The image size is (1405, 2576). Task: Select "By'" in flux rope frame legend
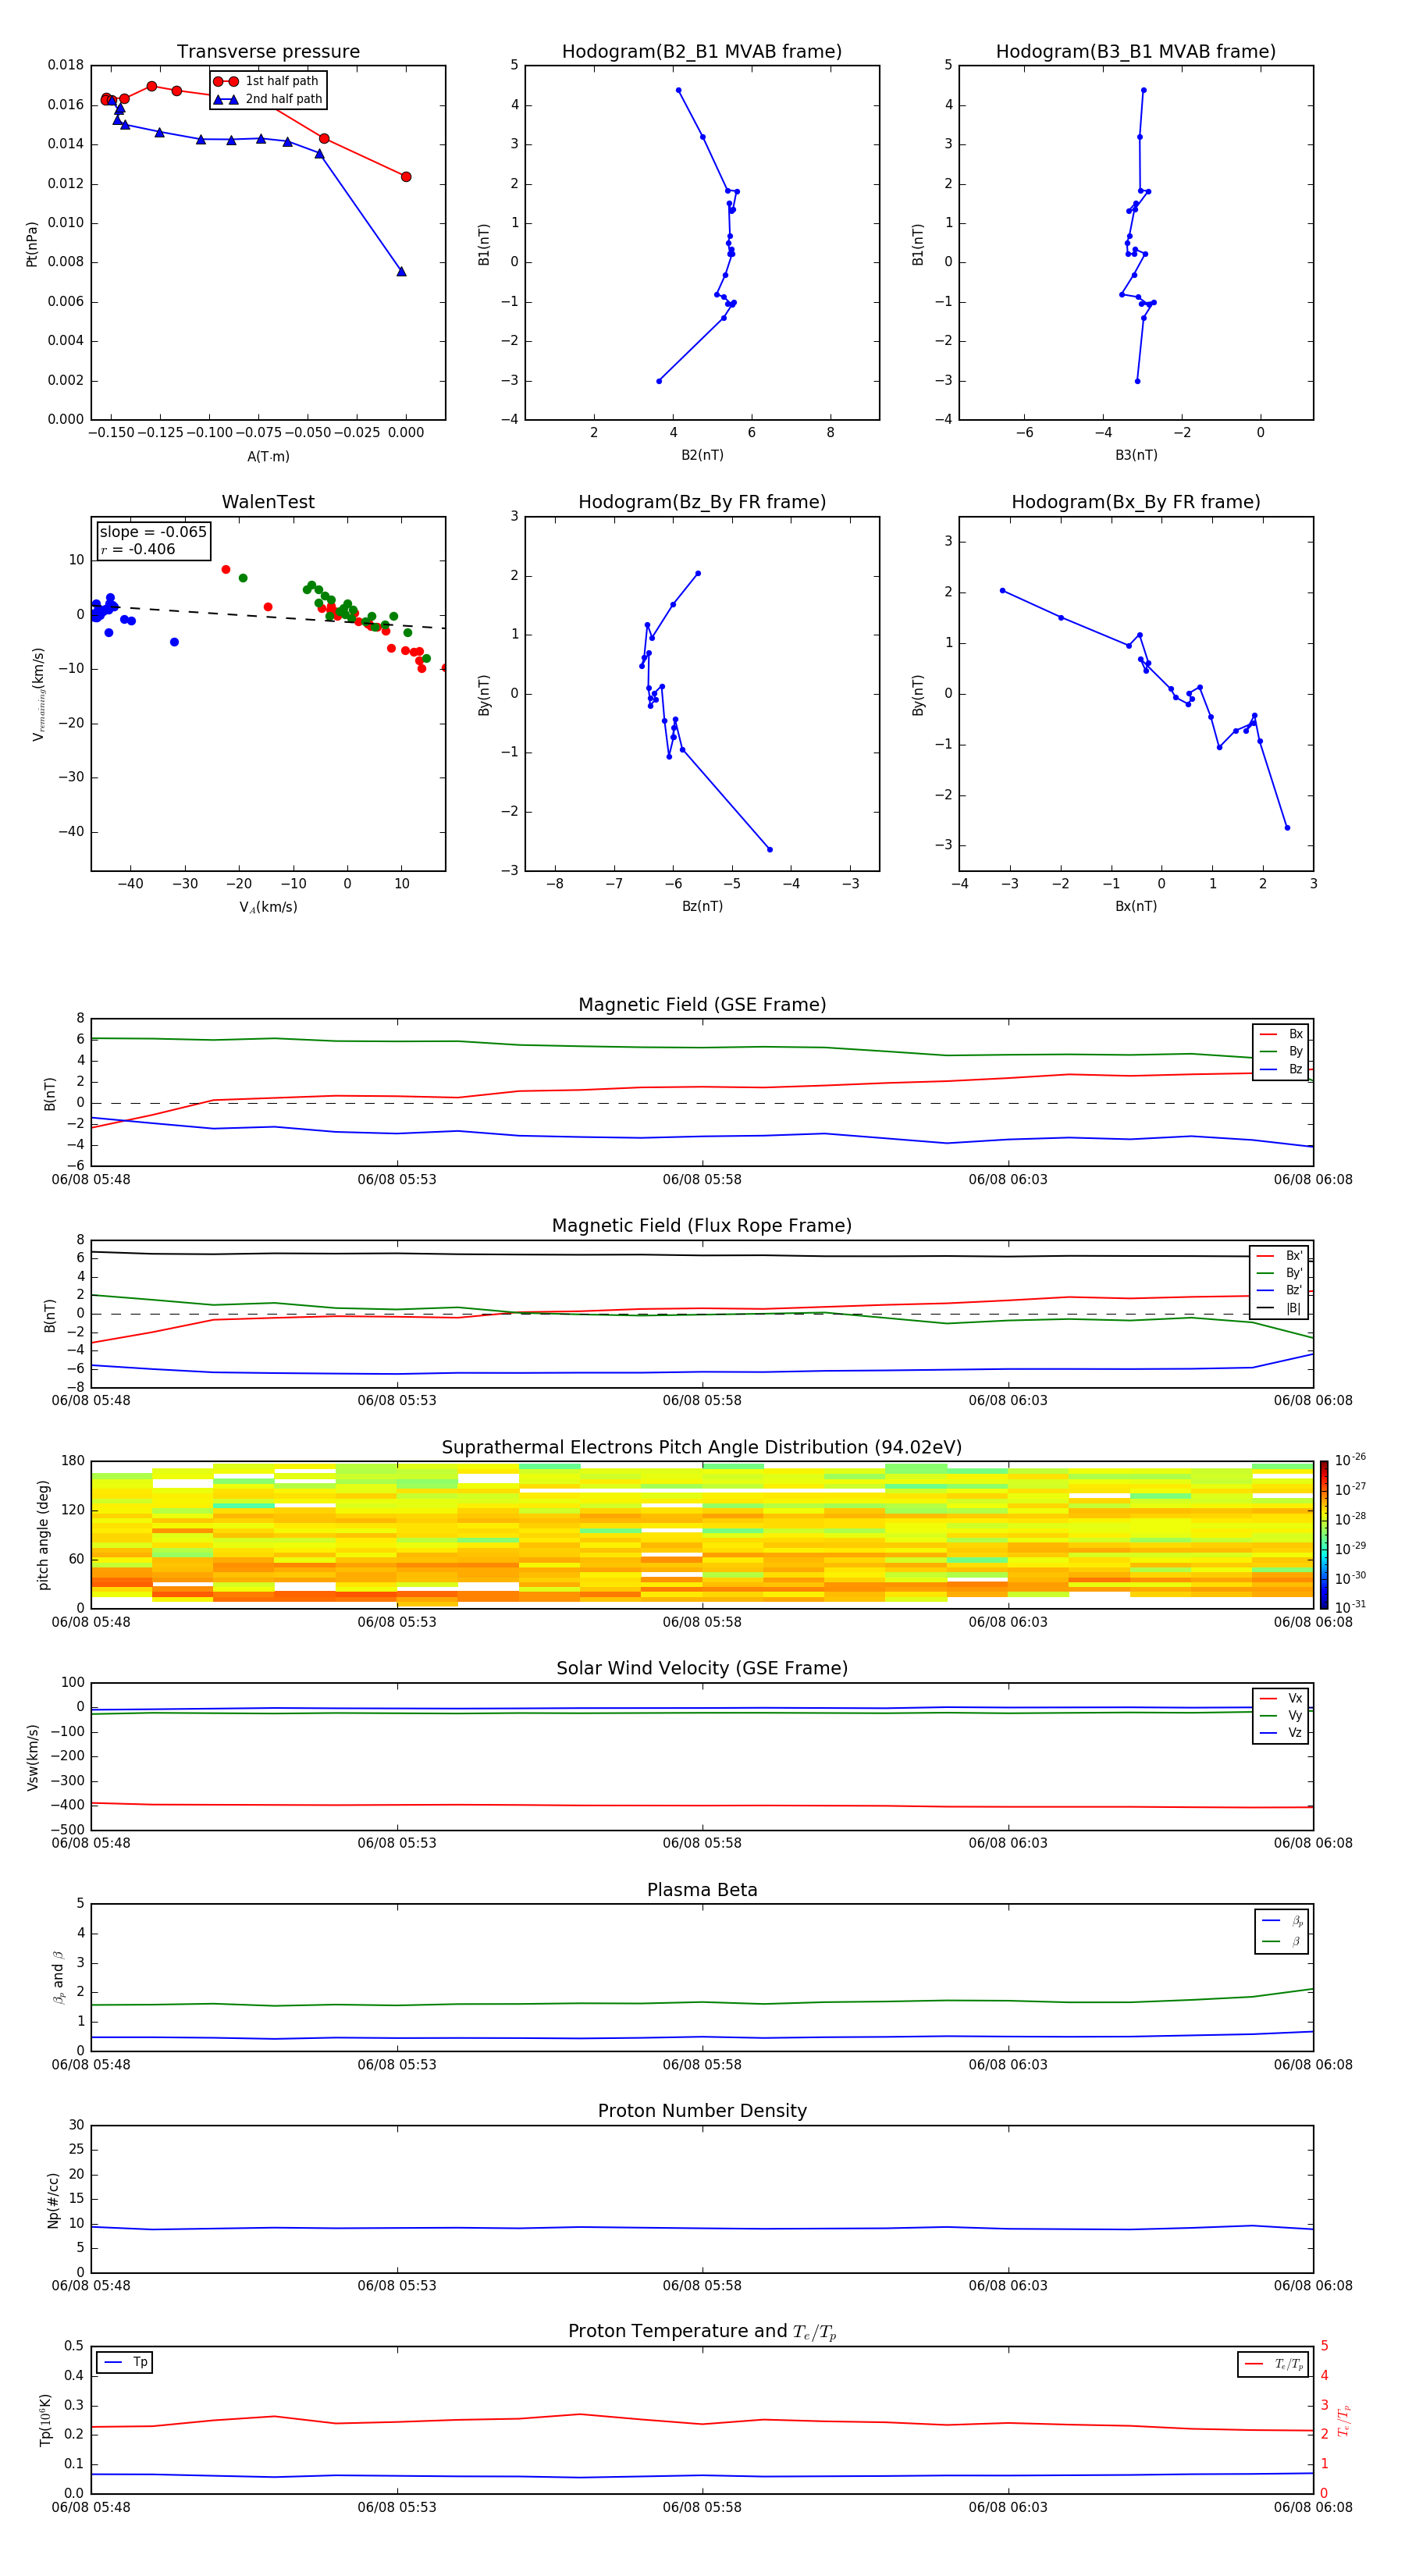(x=1280, y=1273)
